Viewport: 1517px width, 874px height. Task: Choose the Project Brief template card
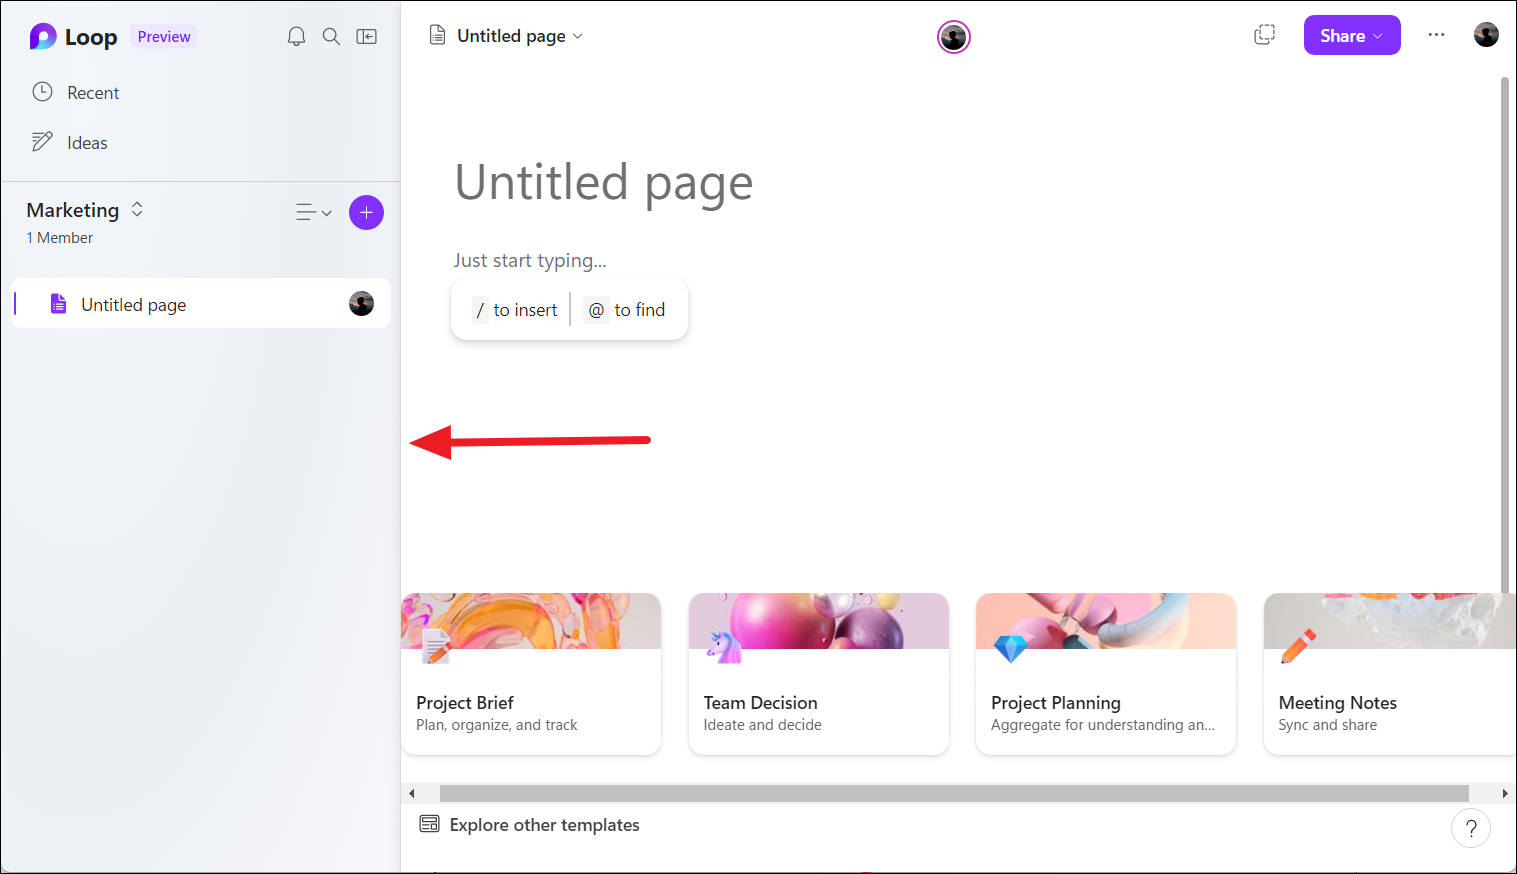(531, 674)
